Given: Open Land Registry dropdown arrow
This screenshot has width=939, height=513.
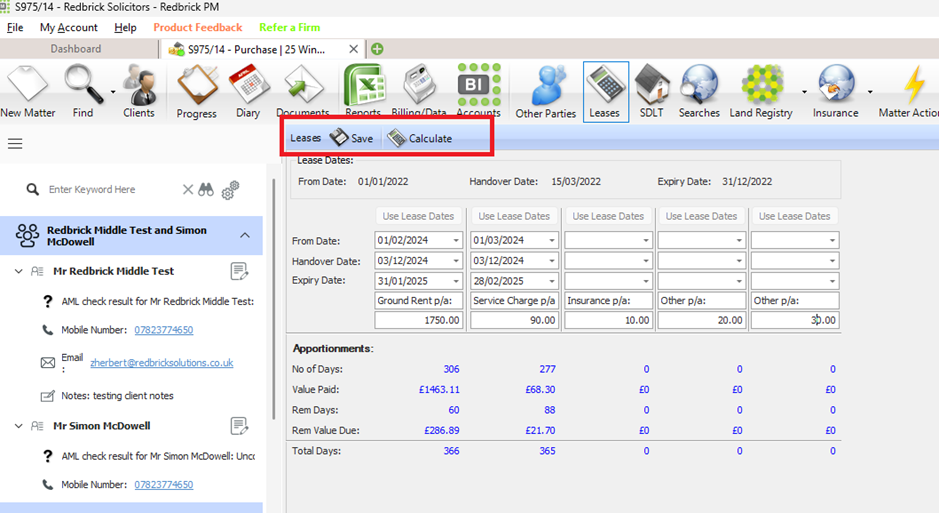Looking at the screenshot, I should [804, 92].
